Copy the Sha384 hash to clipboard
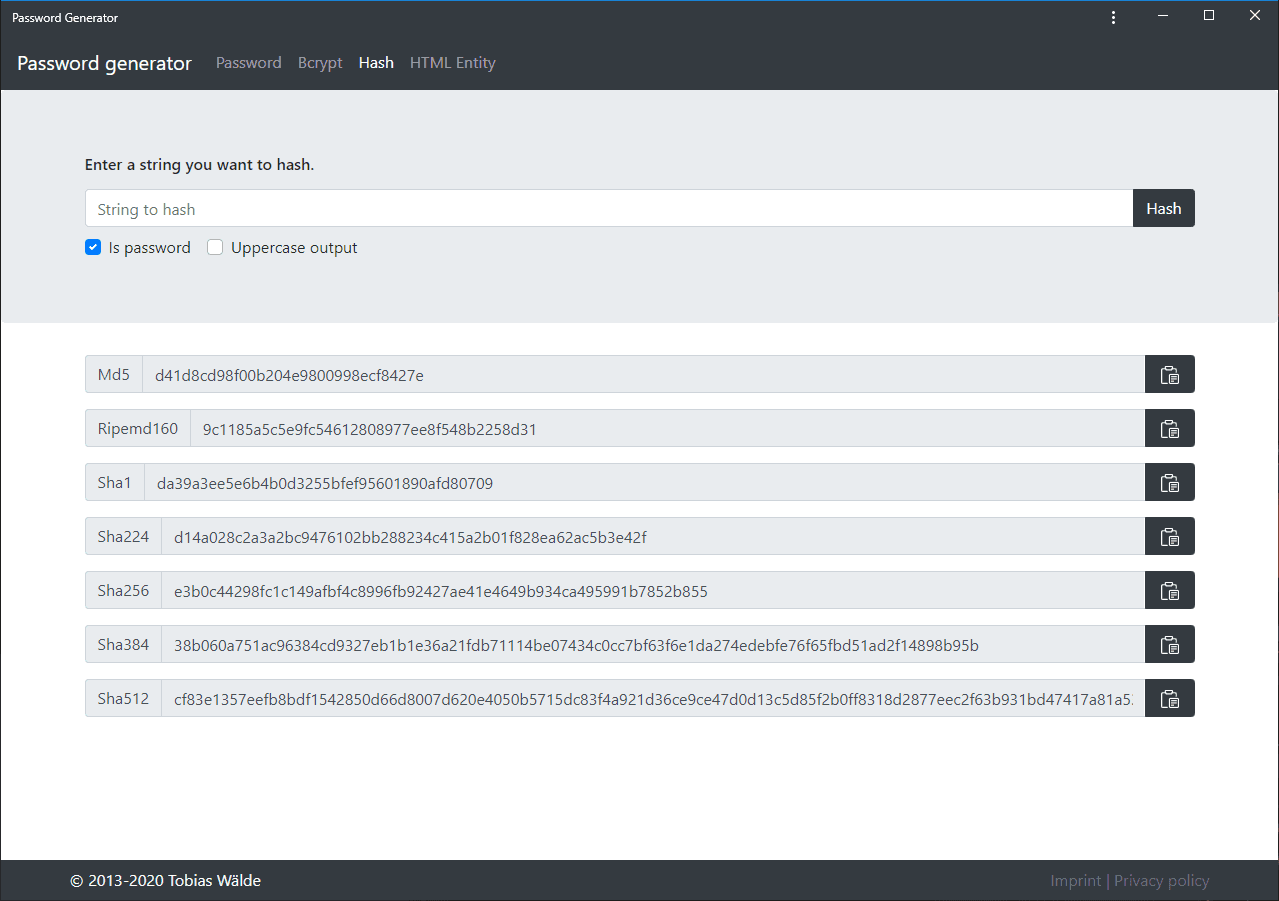Viewport: 1279px width, 901px height. [1169, 645]
